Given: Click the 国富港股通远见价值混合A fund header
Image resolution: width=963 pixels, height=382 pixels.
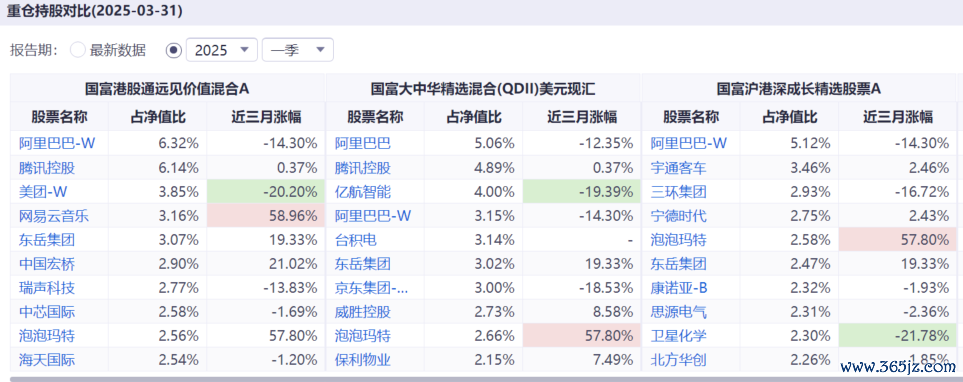Looking at the screenshot, I should click(x=167, y=88).
